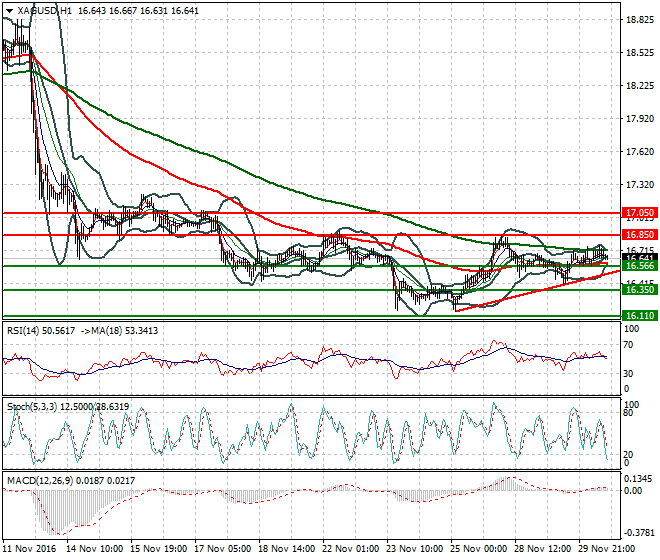Select the green 16.350 support price label
The width and height of the screenshot is (660, 560).
point(639,290)
